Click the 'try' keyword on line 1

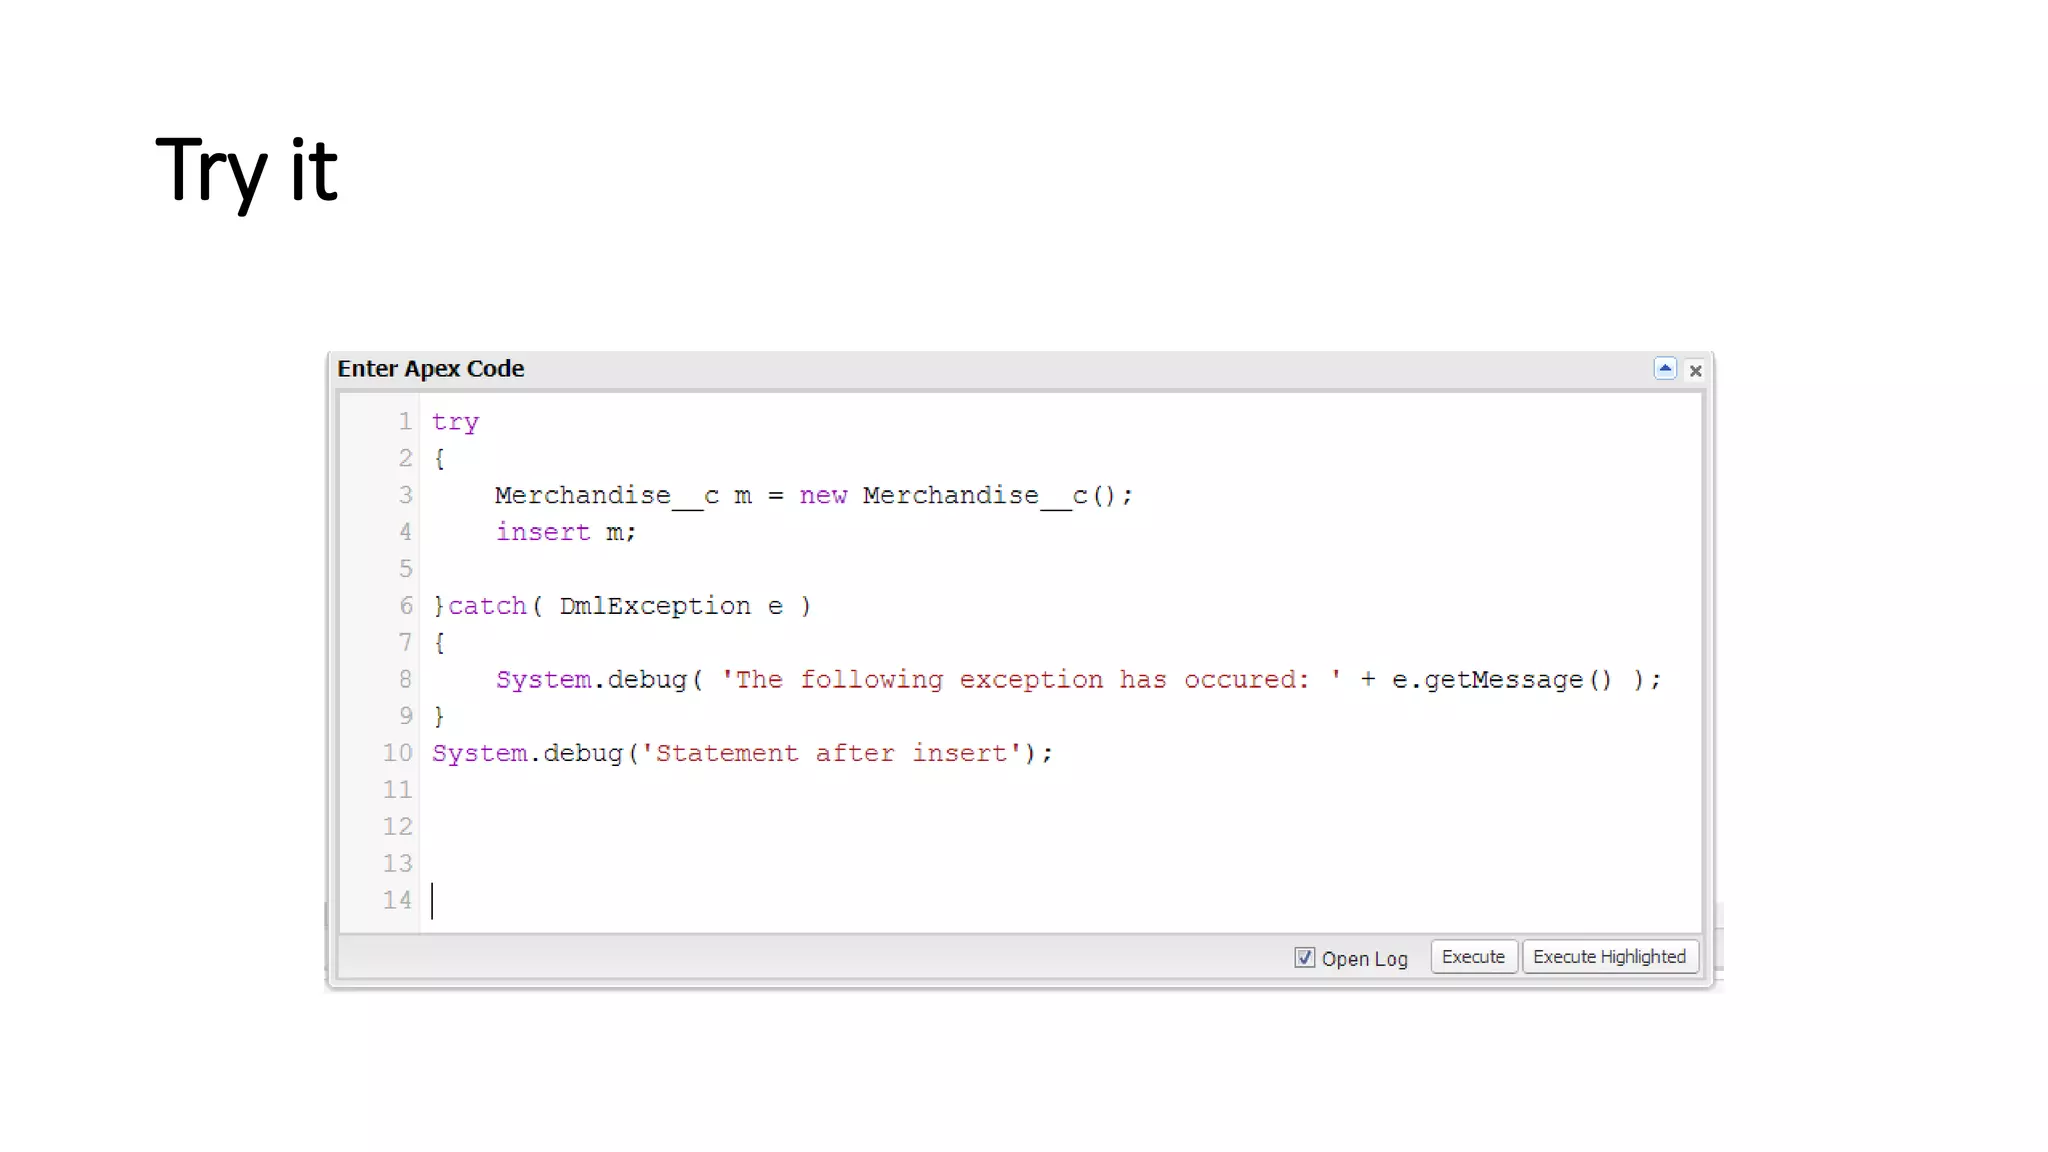pos(455,422)
